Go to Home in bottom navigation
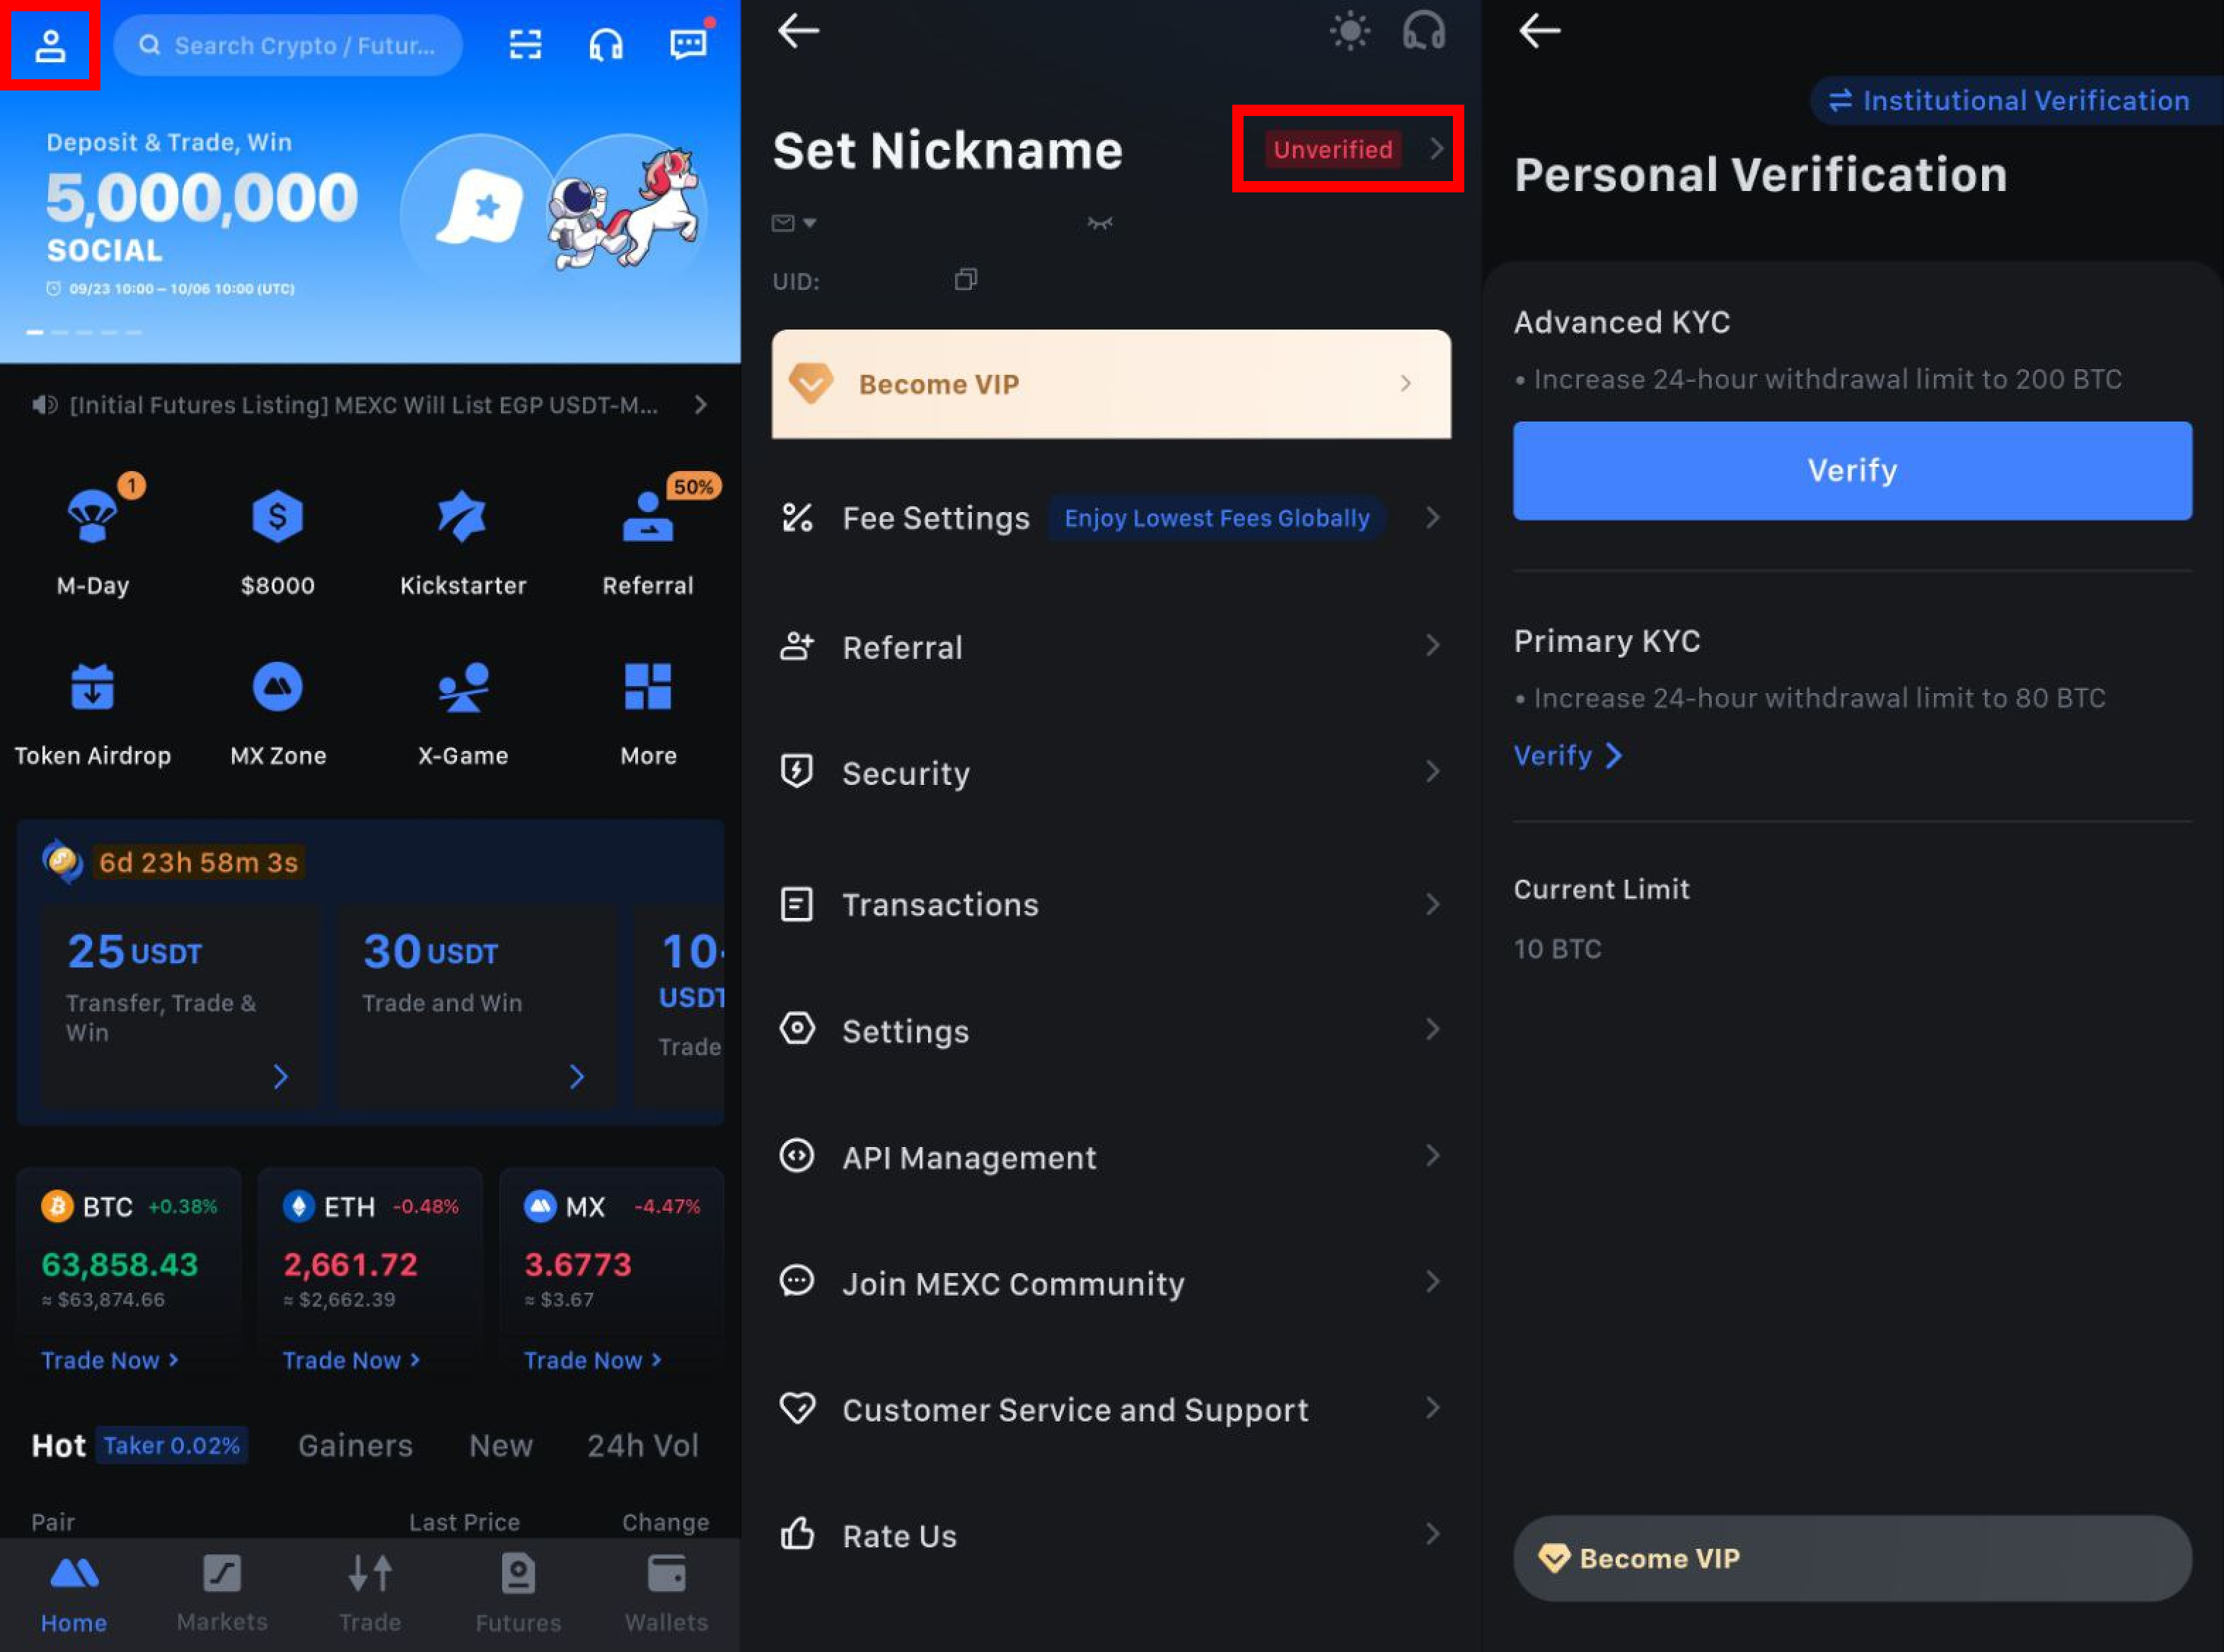2224x1652 pixels. [74, 1595]
